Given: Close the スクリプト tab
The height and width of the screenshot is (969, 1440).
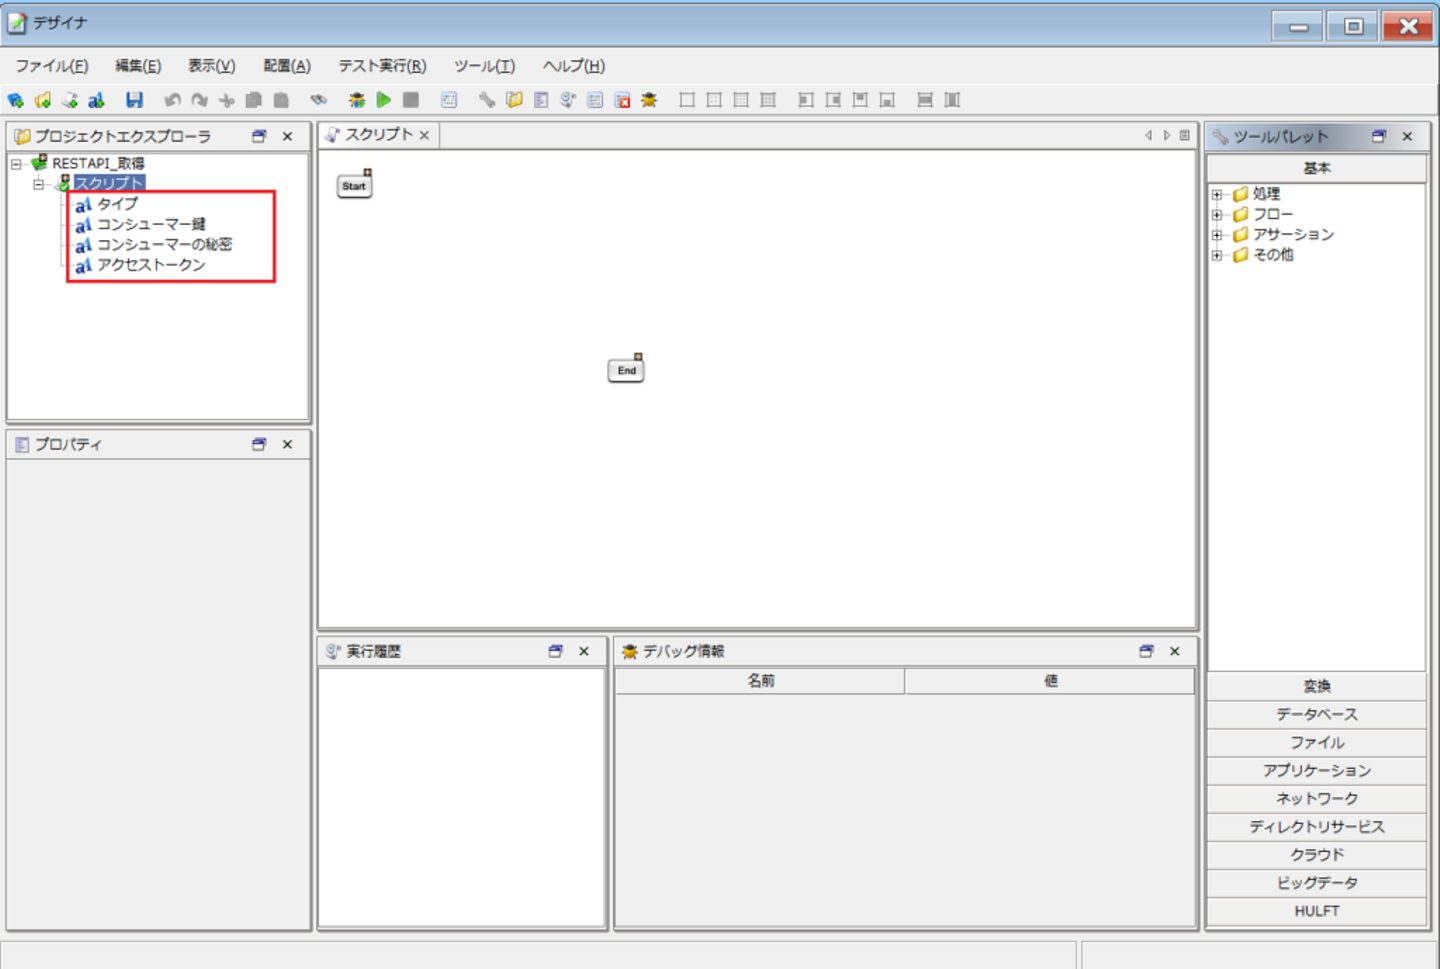Looking at the screenshot, I should point(425,135).
